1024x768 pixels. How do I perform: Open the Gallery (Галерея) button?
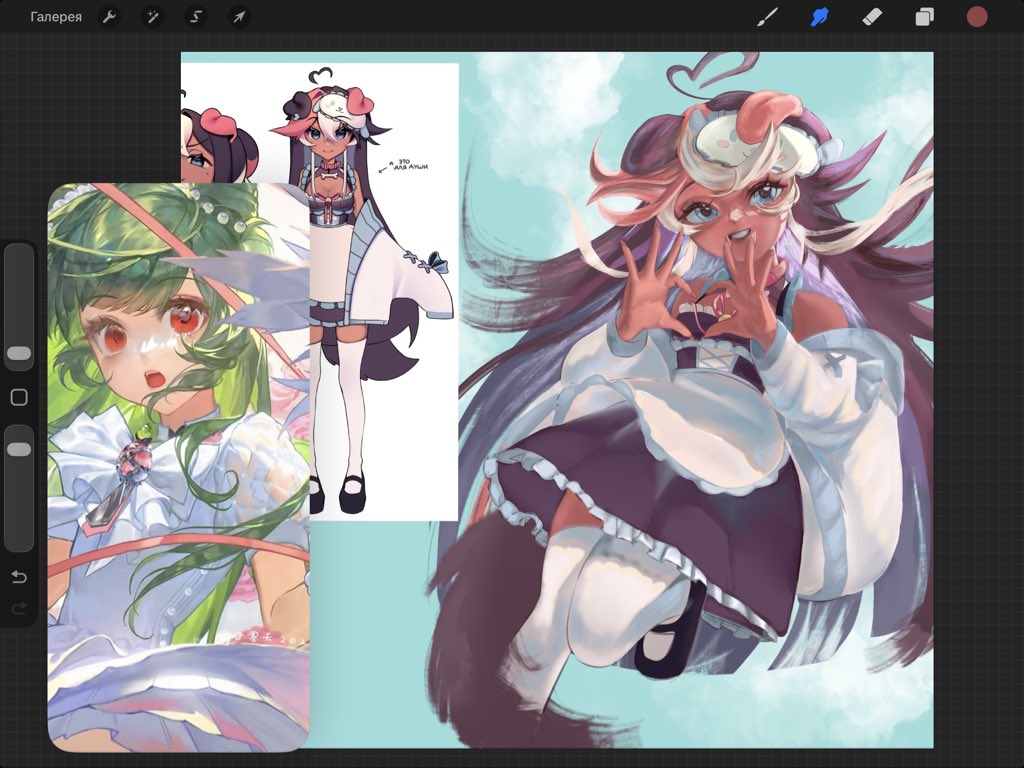coord(56,17)
